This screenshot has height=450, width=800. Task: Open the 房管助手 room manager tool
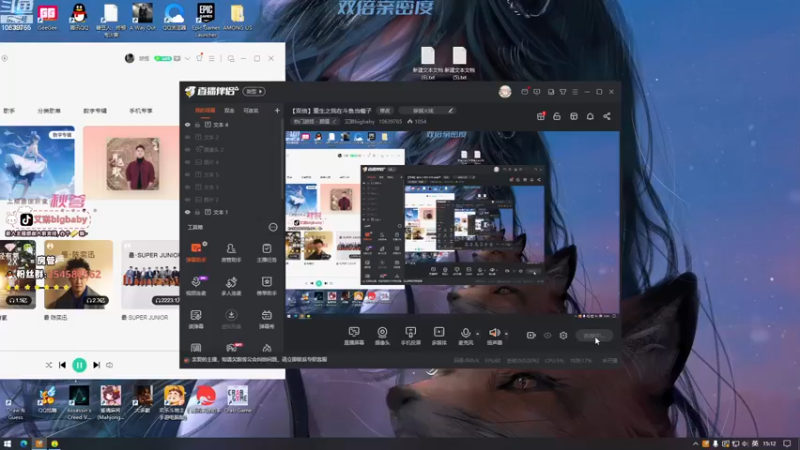pyautogui.click(x=231, y=252)
